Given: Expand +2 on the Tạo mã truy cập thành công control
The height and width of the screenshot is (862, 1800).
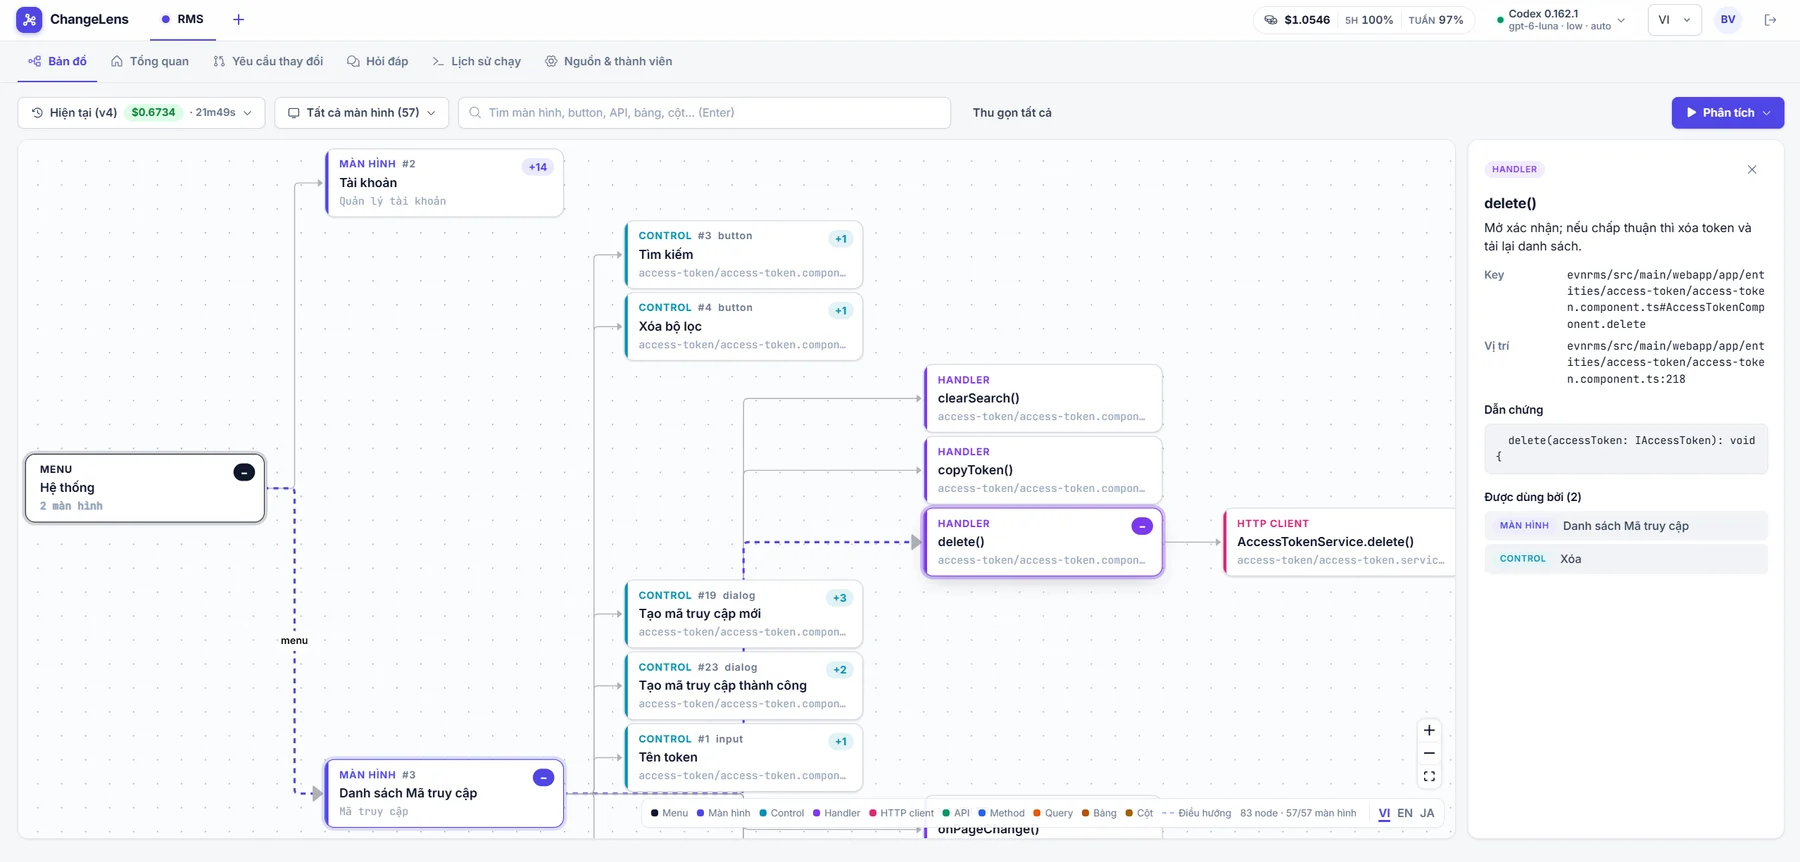Looking at the screenshot, I should click(x=840, y=670).
